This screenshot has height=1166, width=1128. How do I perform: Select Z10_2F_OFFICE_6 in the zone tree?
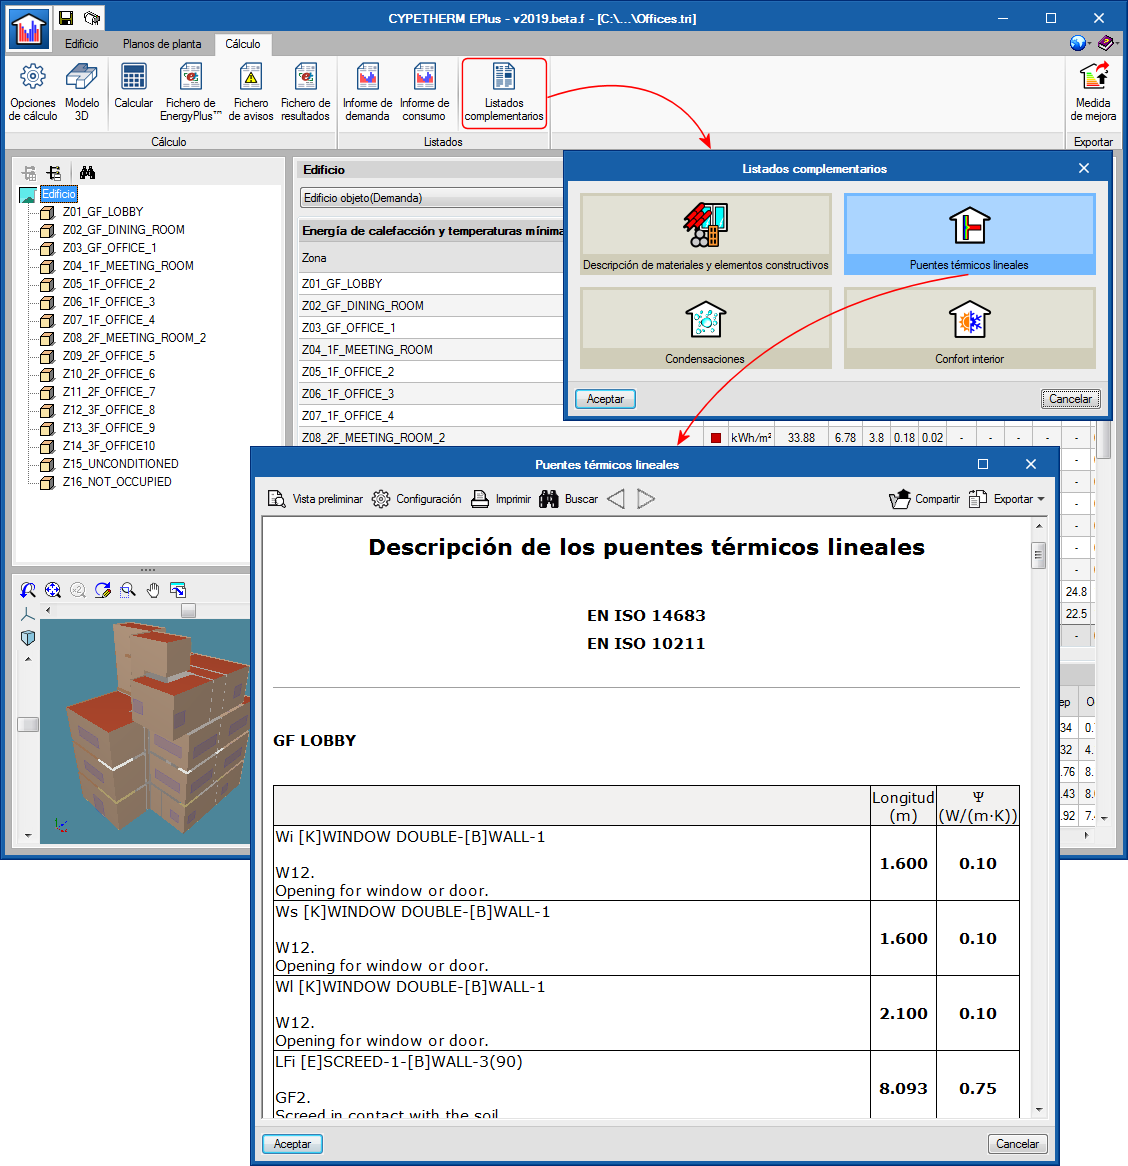click(109, 374)
